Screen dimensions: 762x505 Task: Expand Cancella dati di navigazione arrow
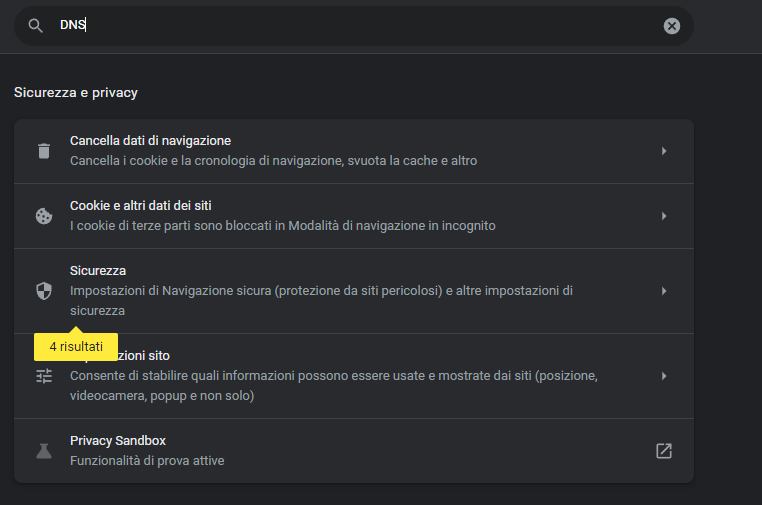tap(663, 151)
